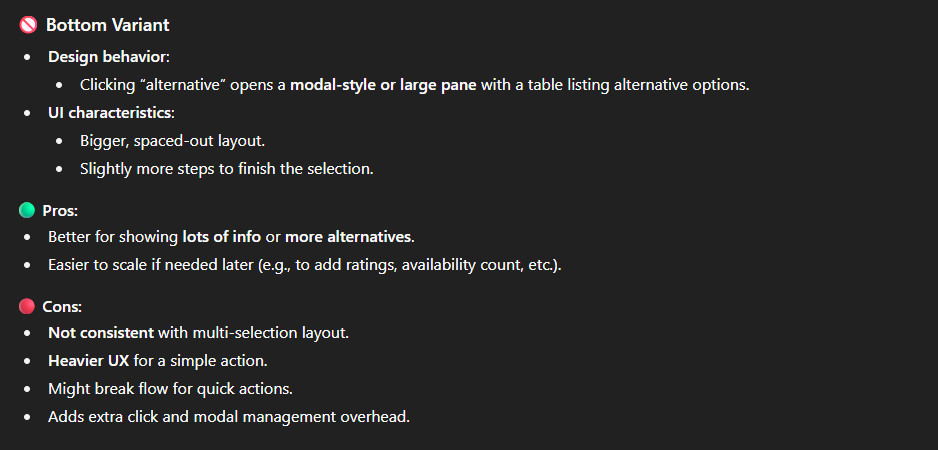Click the bold "more alternatives" phrase
This screenshot has height=450, width=938.
[347, 237]
